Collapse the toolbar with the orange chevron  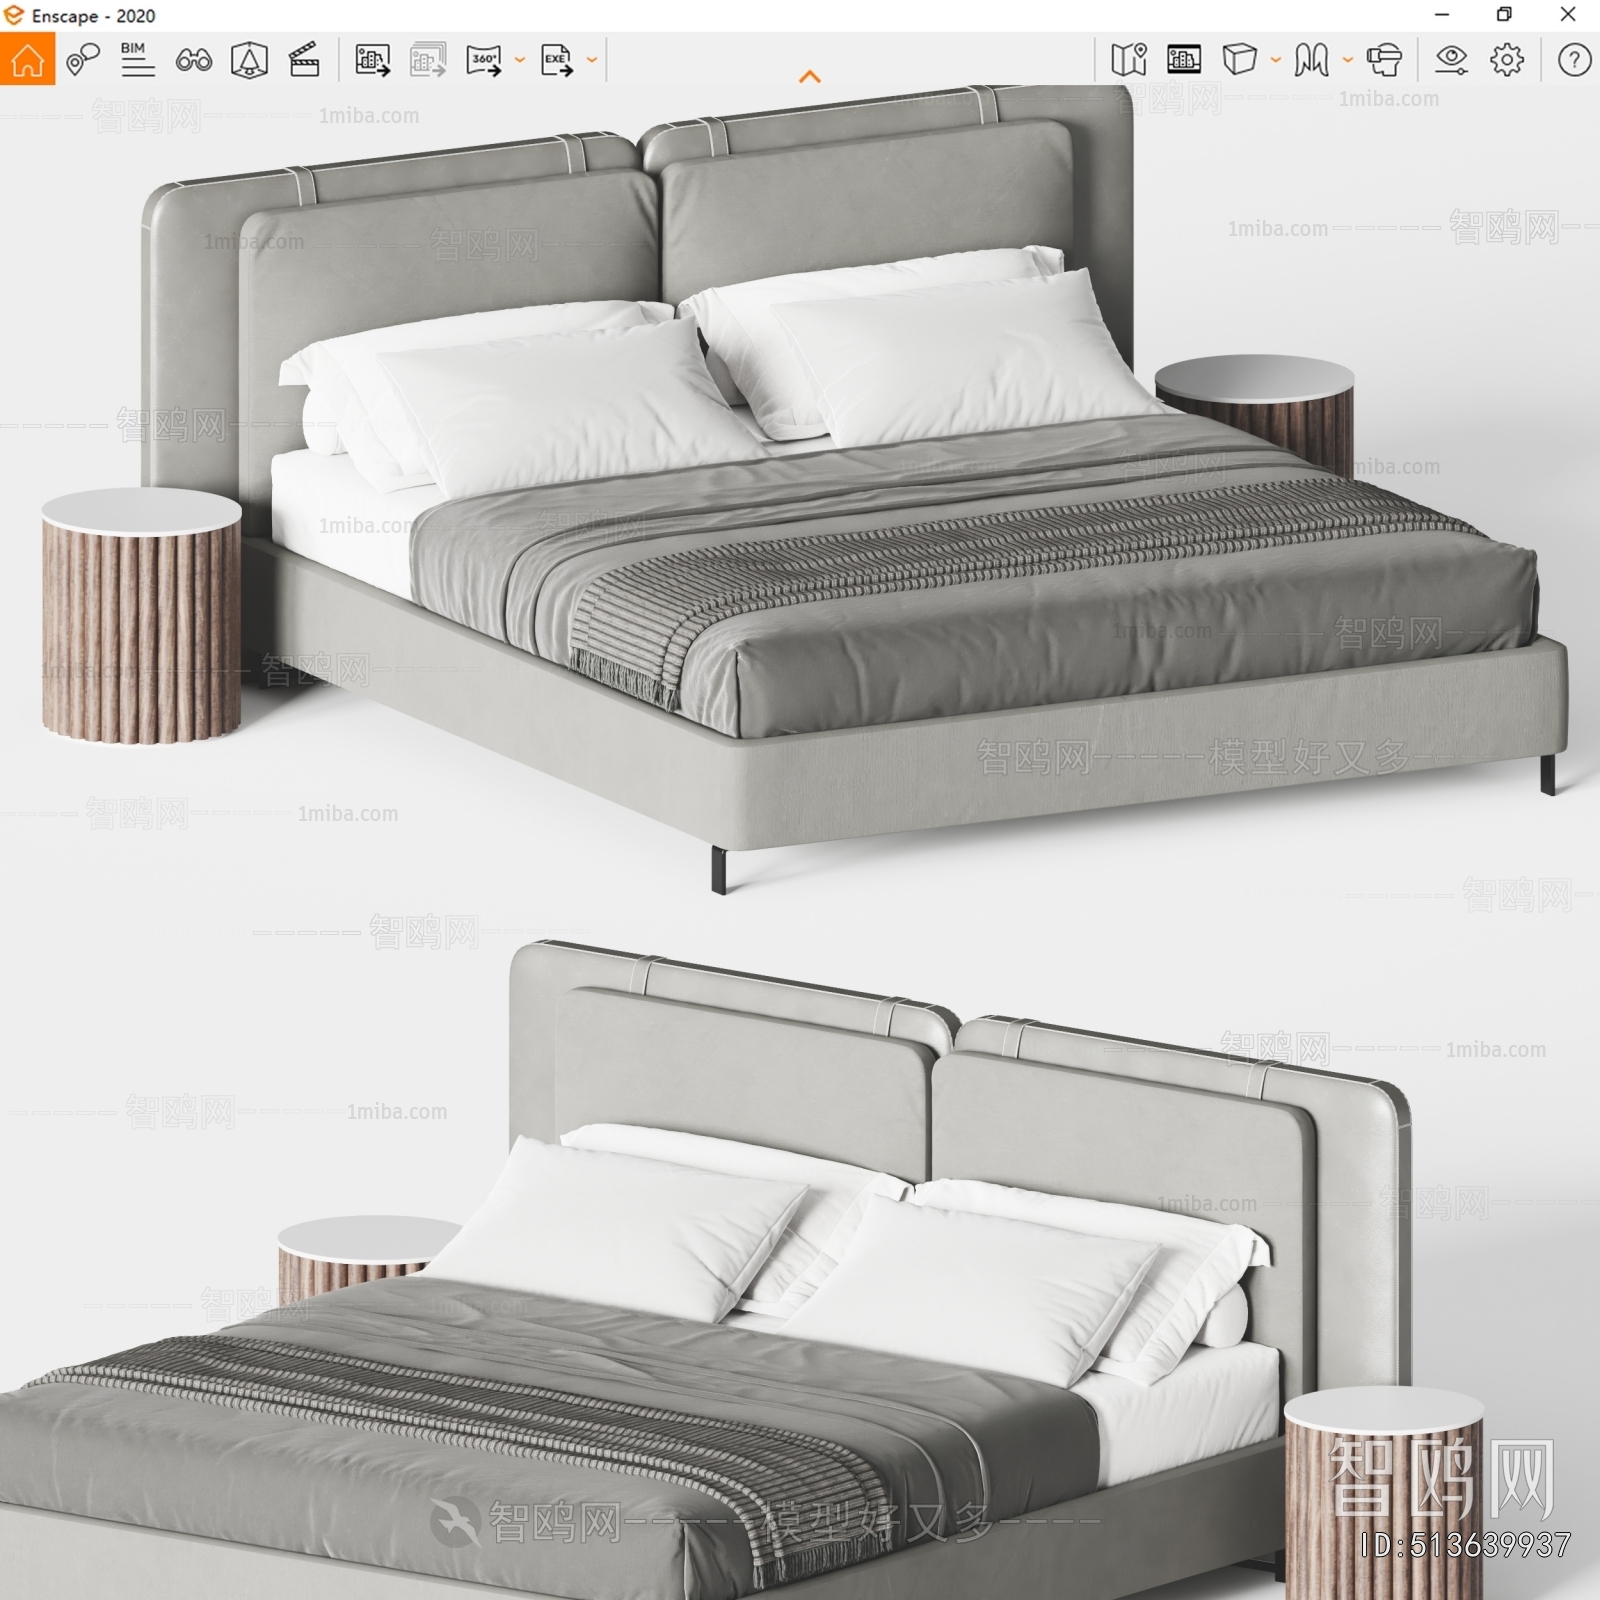coord(810,76)
